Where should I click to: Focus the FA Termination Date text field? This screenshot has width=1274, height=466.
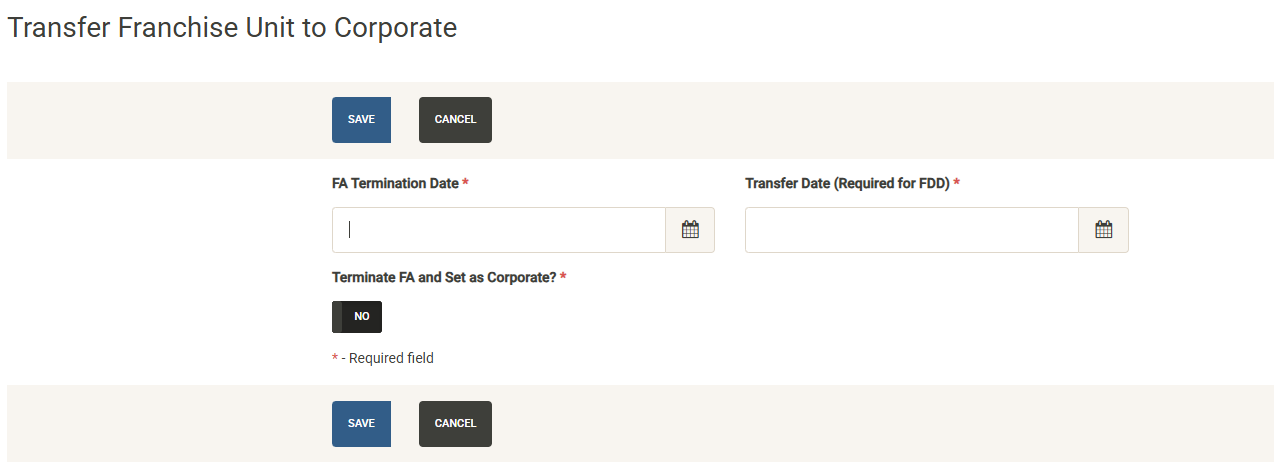(498, 230)
